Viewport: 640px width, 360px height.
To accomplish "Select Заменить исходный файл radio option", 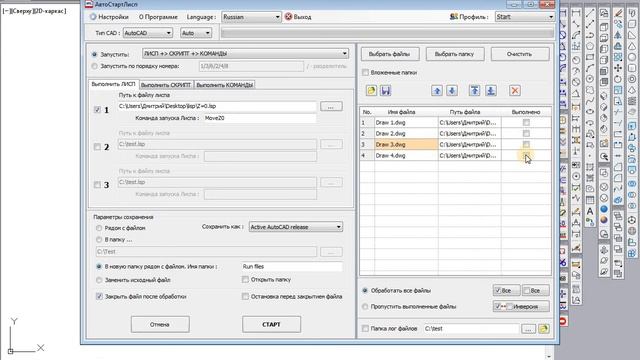I will pyautogui.click(x=99, y=280).
